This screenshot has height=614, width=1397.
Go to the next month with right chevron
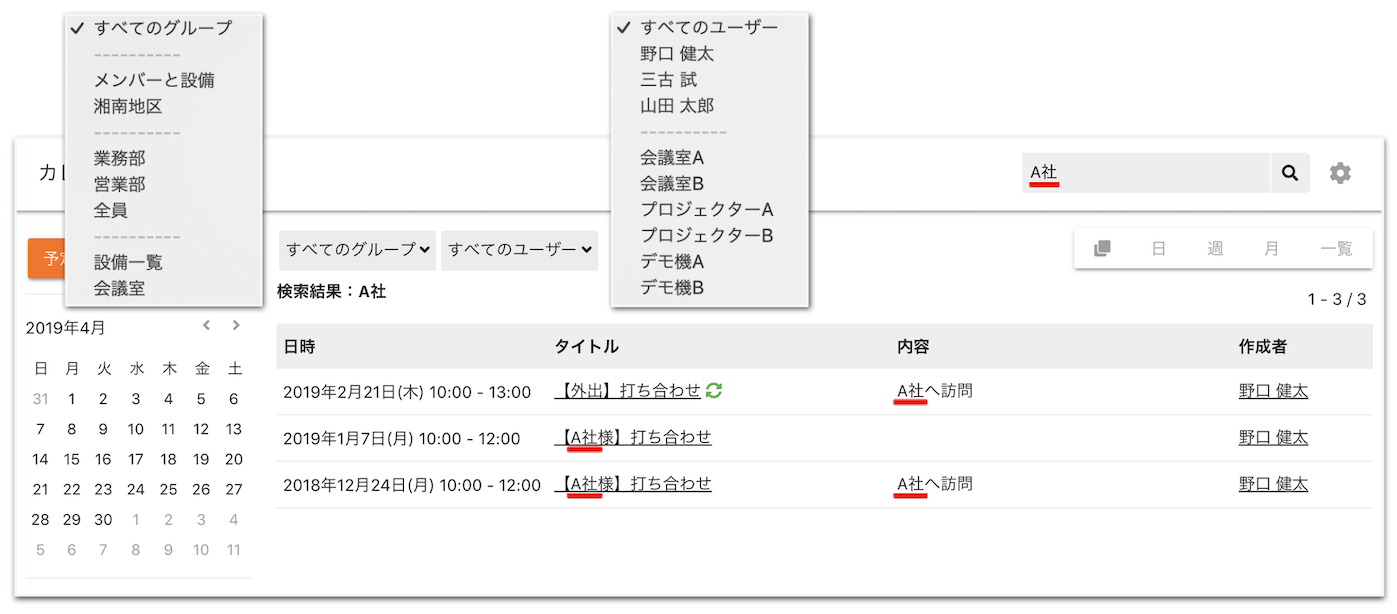coord(236,325)
